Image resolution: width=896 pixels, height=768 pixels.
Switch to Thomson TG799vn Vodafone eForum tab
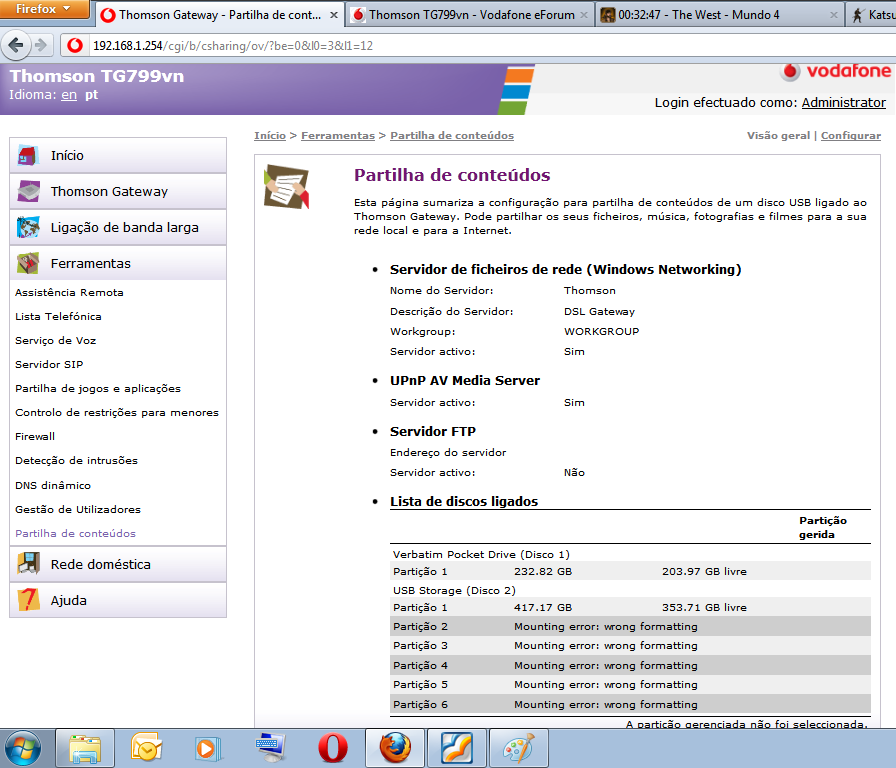[467, 15]
